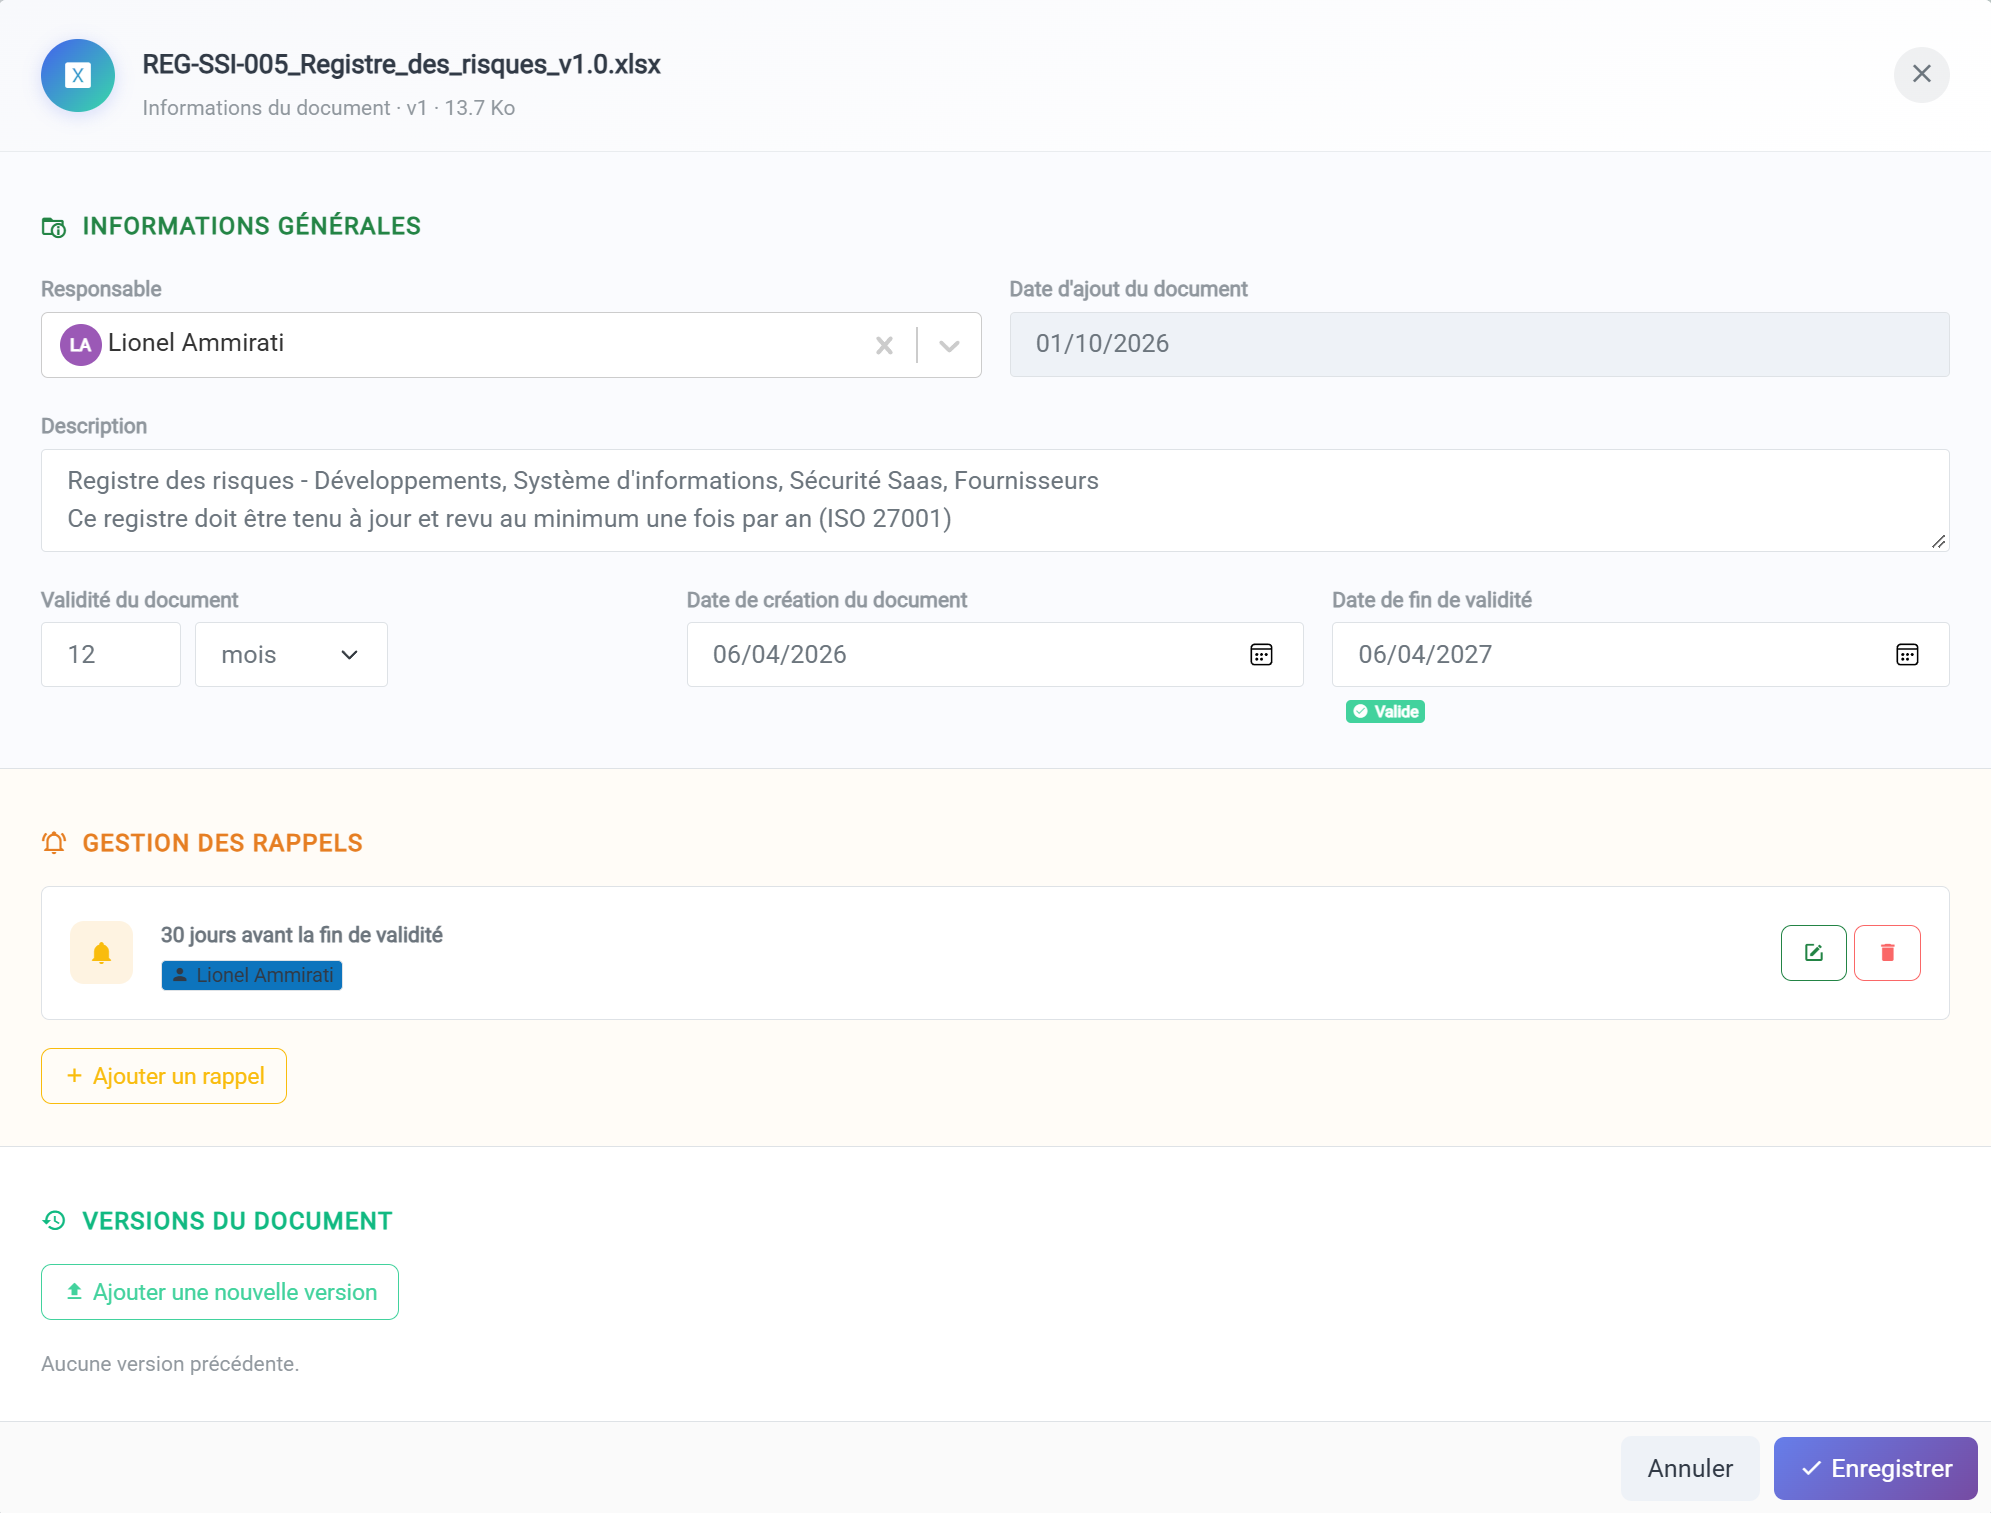
Task: Close the document information dialog
Action: 1921,74
